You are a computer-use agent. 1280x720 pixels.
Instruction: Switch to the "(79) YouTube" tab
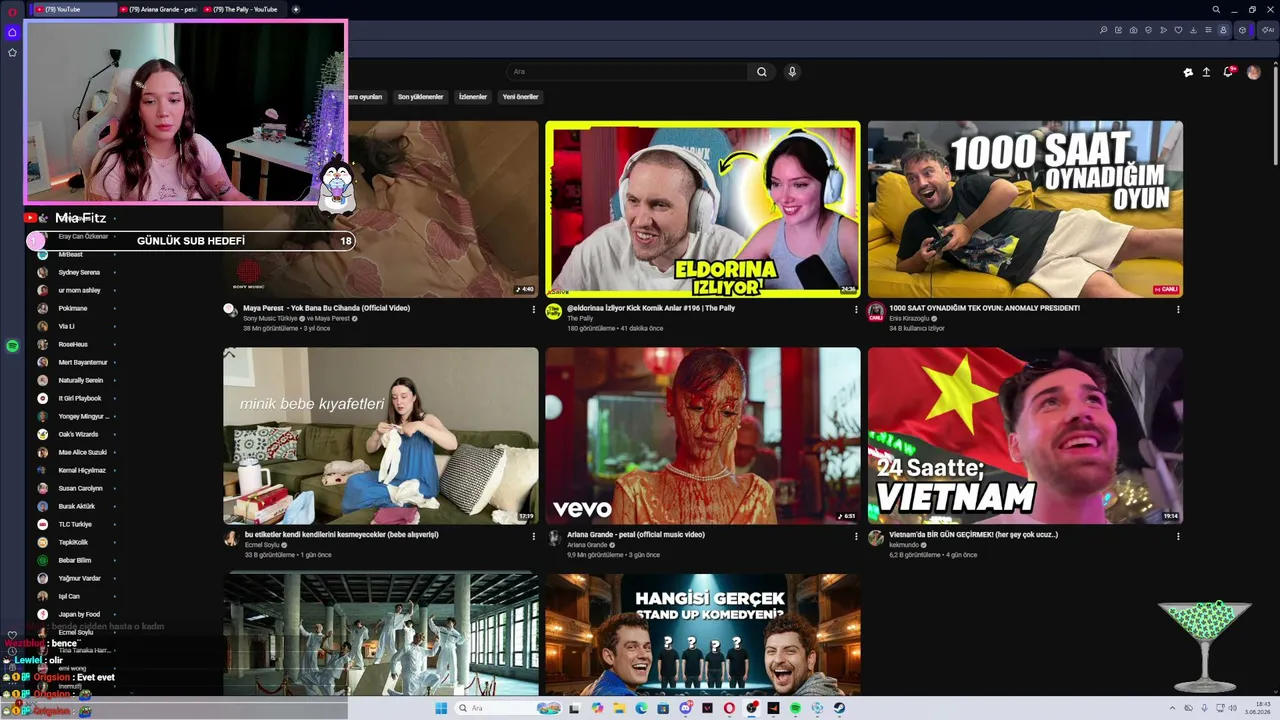coord(75,9)
